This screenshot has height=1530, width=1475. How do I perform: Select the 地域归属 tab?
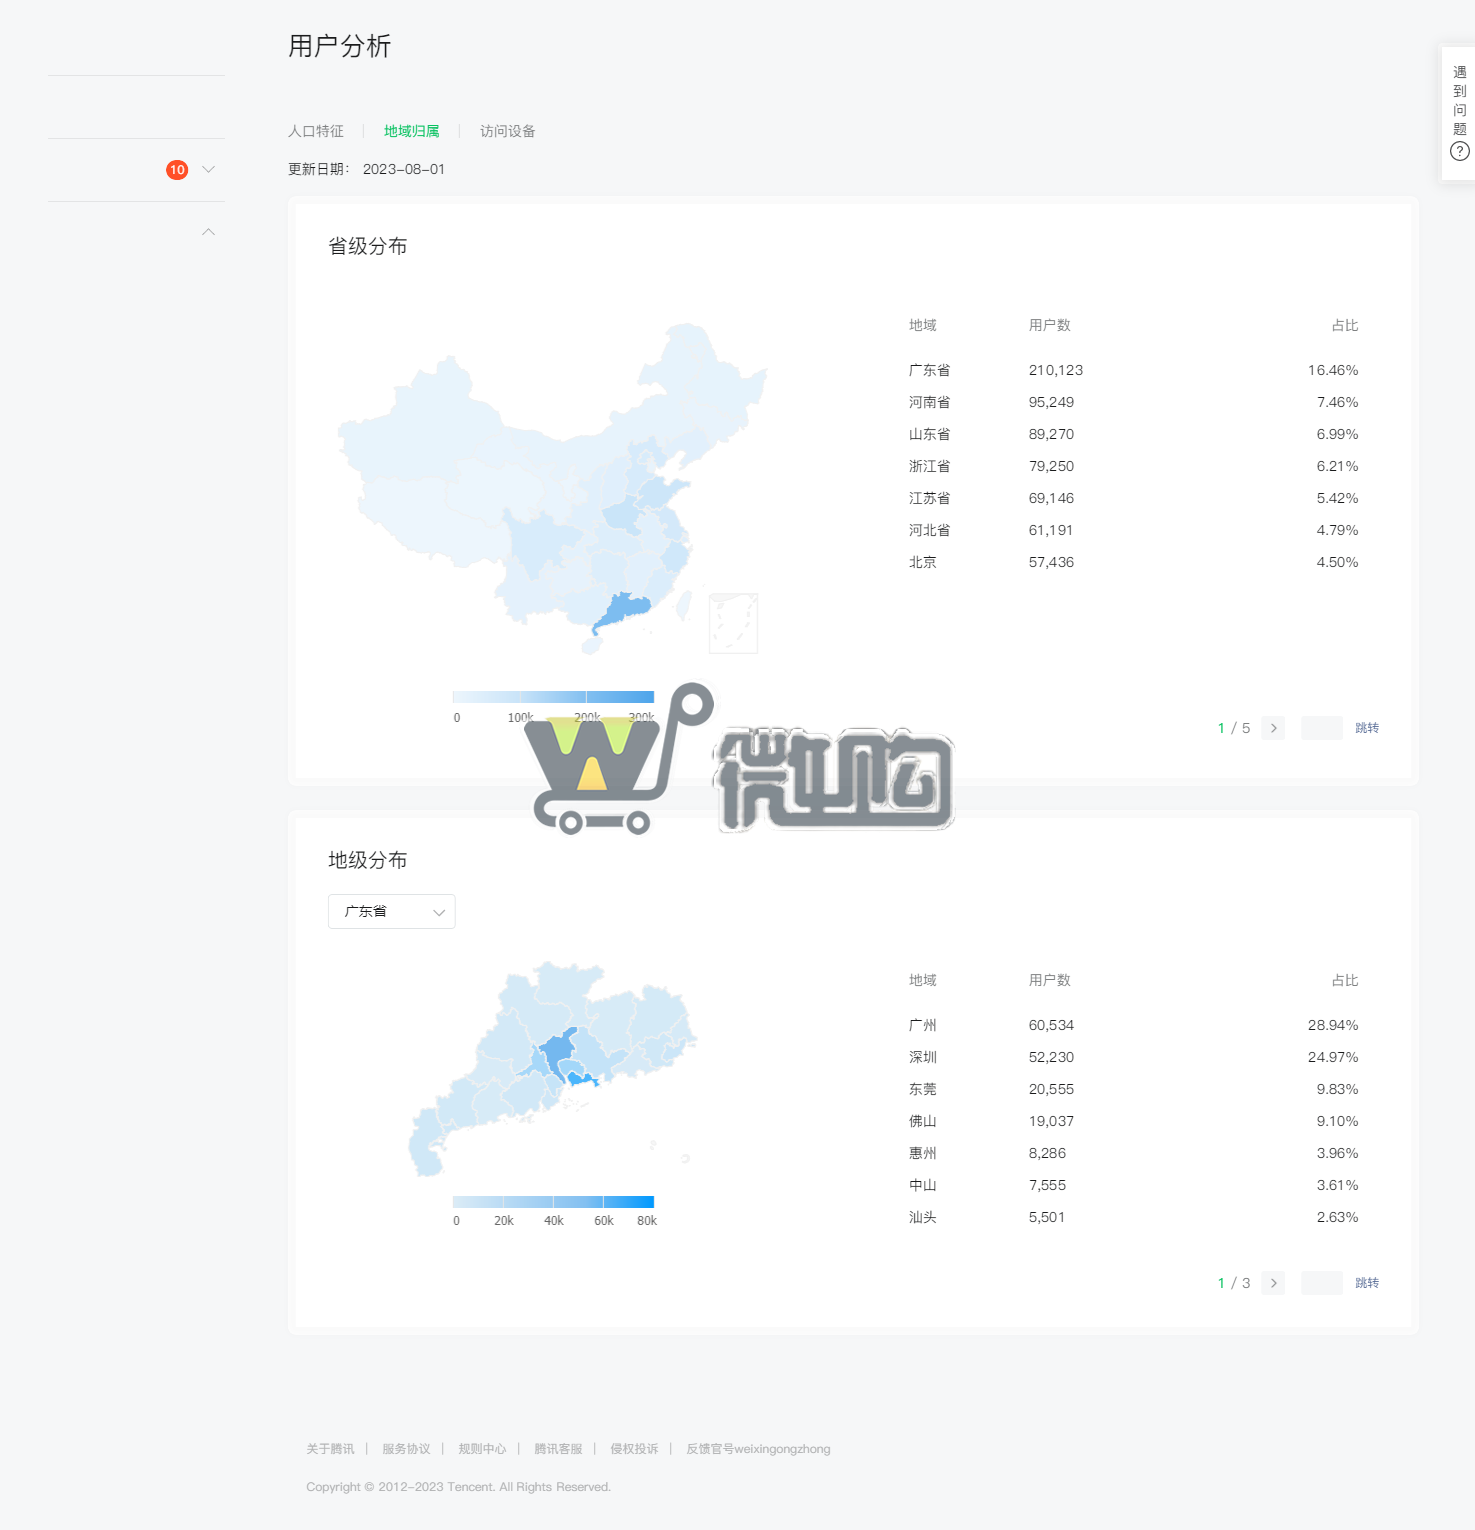click(411, 131)
